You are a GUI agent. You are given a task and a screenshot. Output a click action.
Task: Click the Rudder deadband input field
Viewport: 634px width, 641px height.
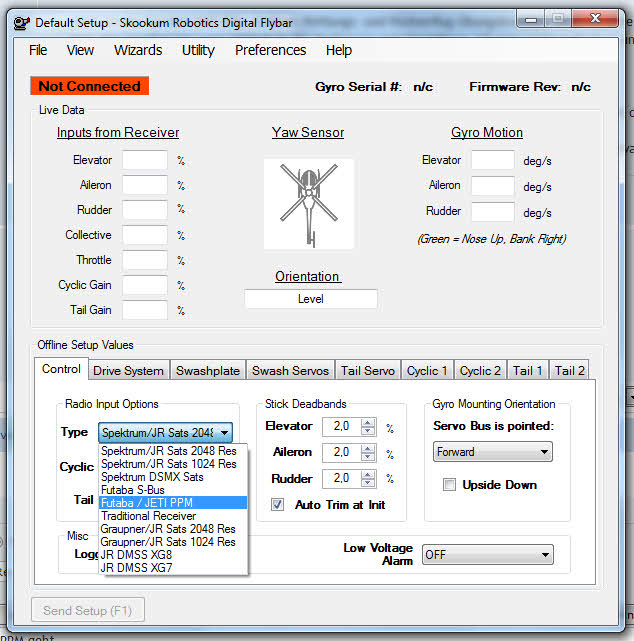click(342, 479)
